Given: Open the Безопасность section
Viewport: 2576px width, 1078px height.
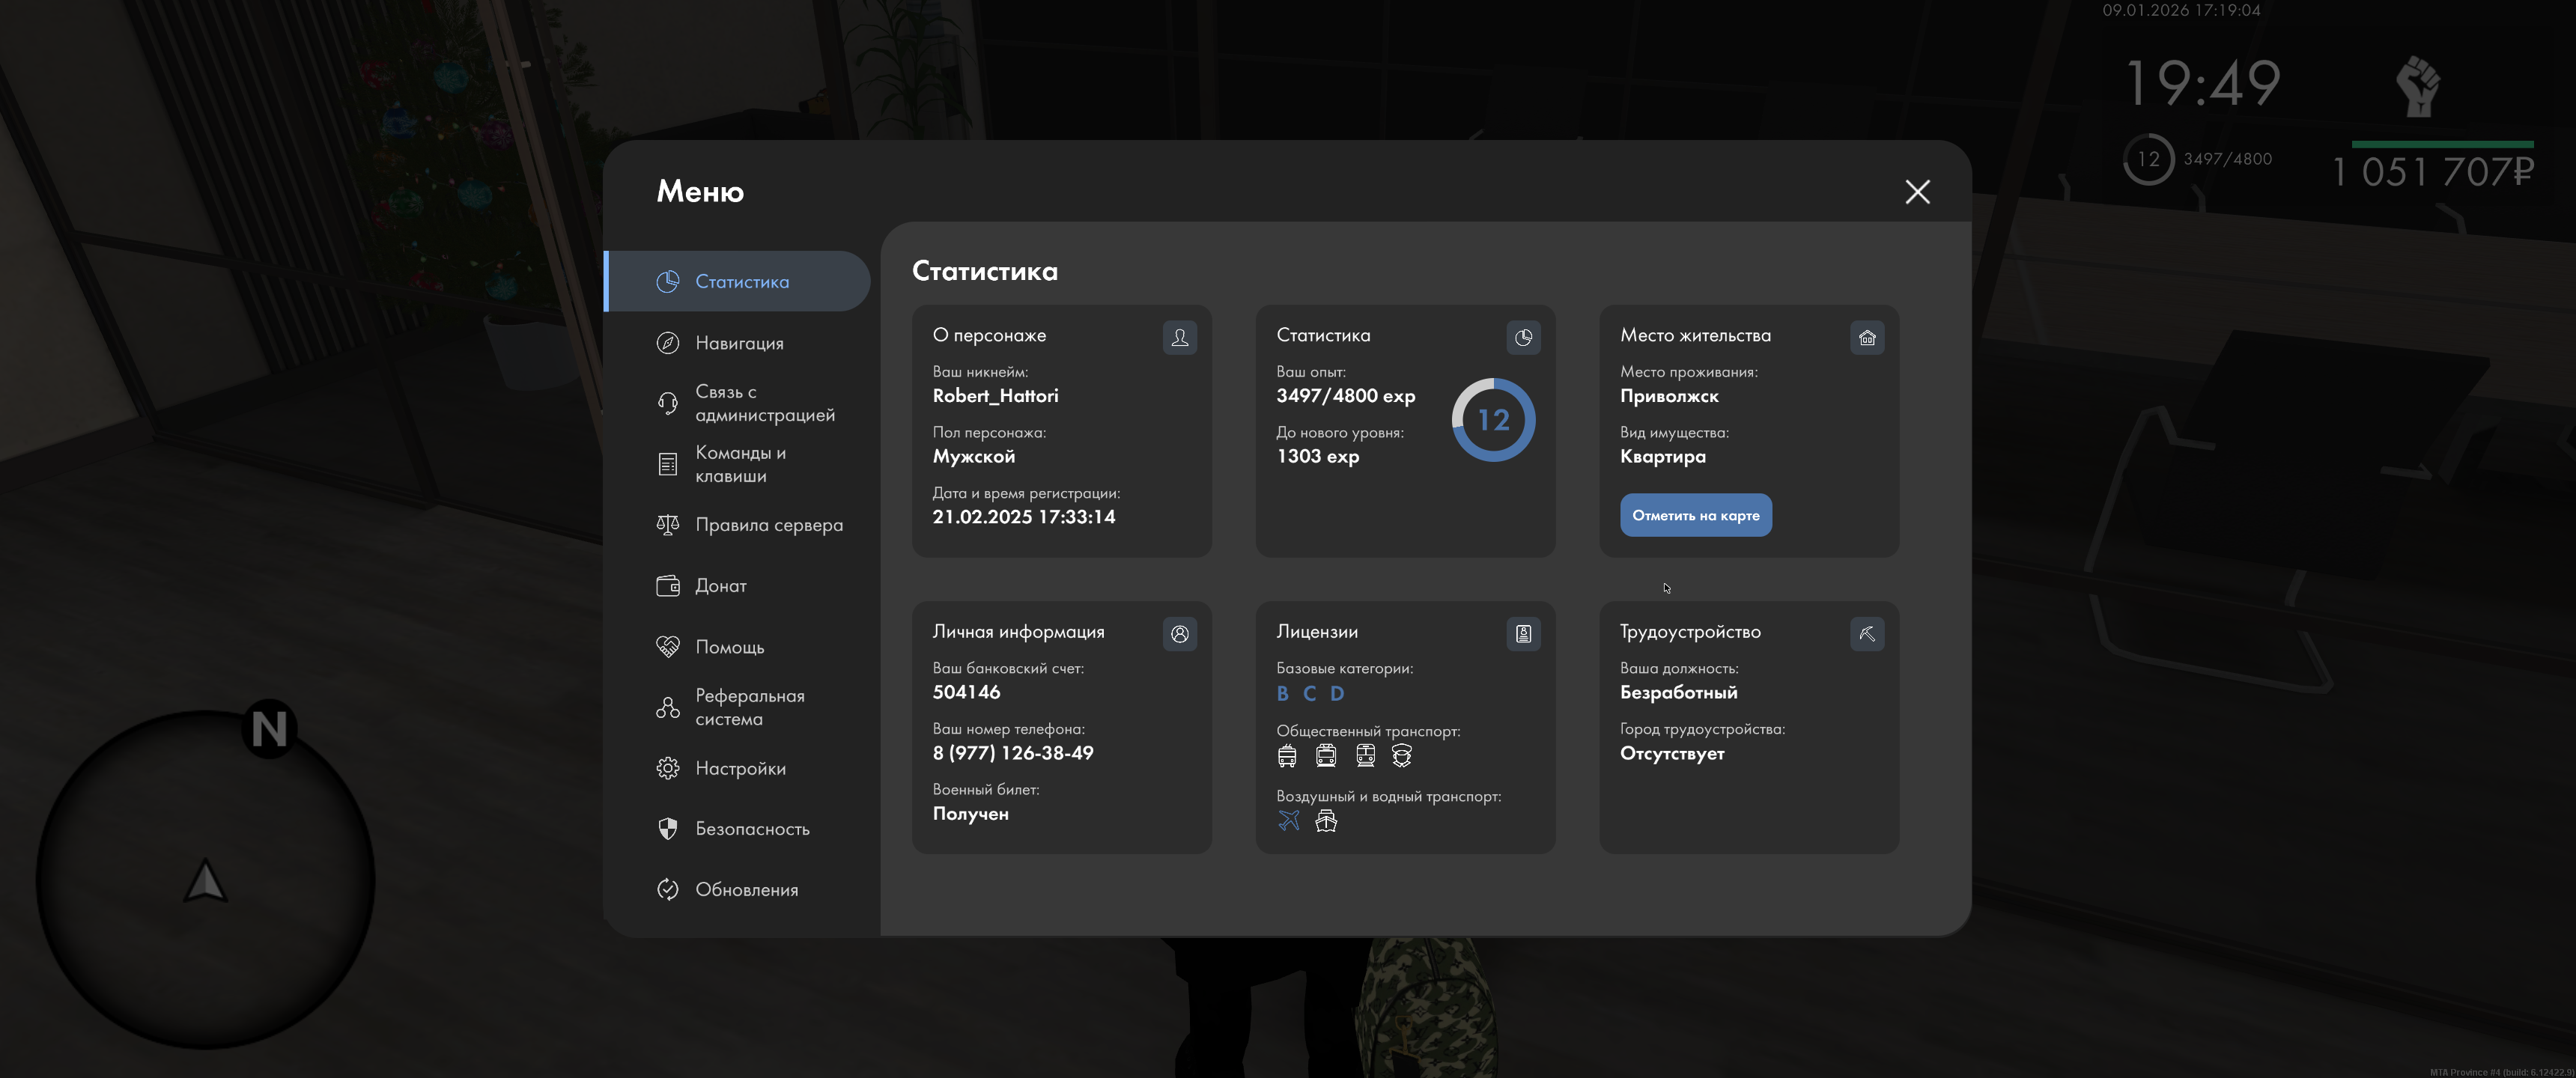Looking at the screenshot, I should click(752, 829).
